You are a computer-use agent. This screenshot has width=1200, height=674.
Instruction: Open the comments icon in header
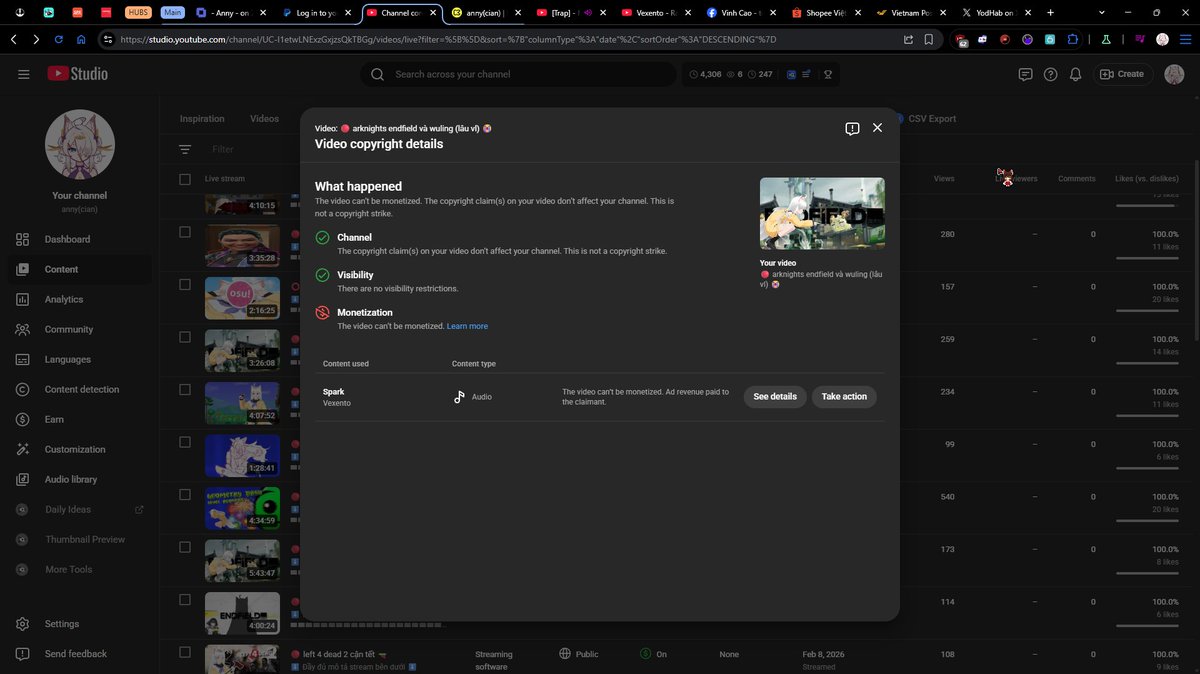[1025, 74]
